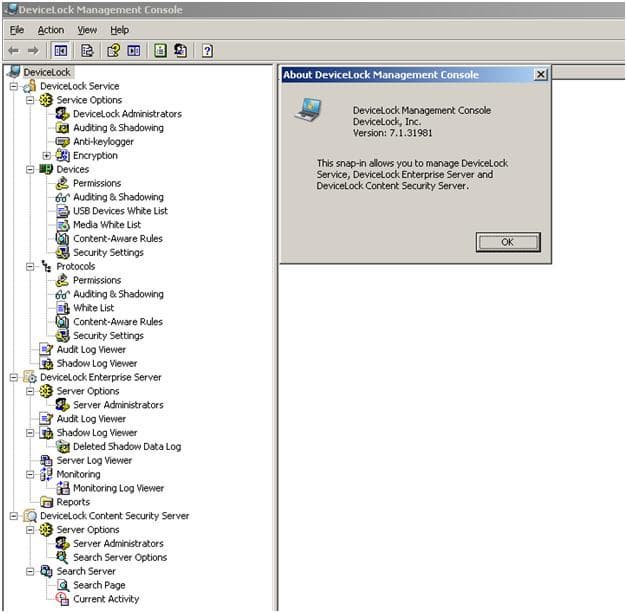Collapse the DeviceLock Content Security Server node

click(14, 516)
